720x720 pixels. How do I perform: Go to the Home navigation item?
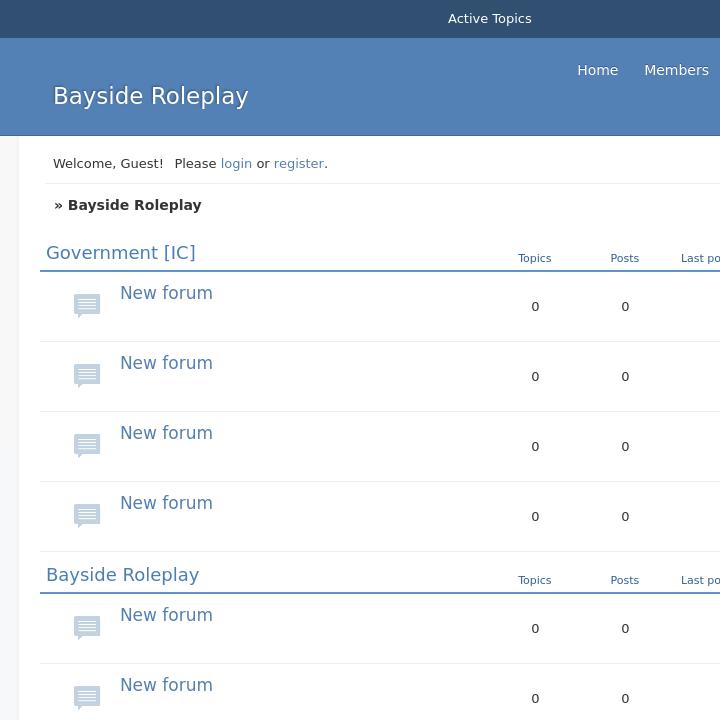coord(597,70)
